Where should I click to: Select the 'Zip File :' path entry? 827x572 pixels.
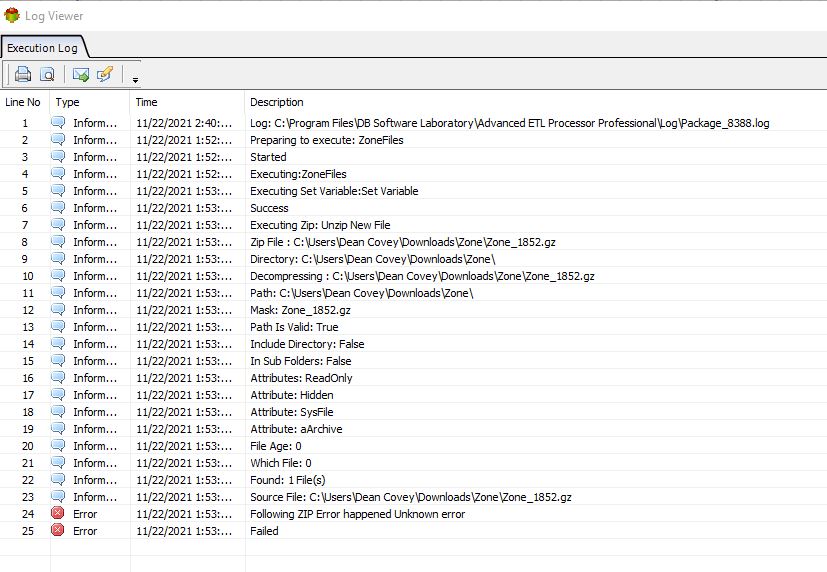(x=402, y=242)
